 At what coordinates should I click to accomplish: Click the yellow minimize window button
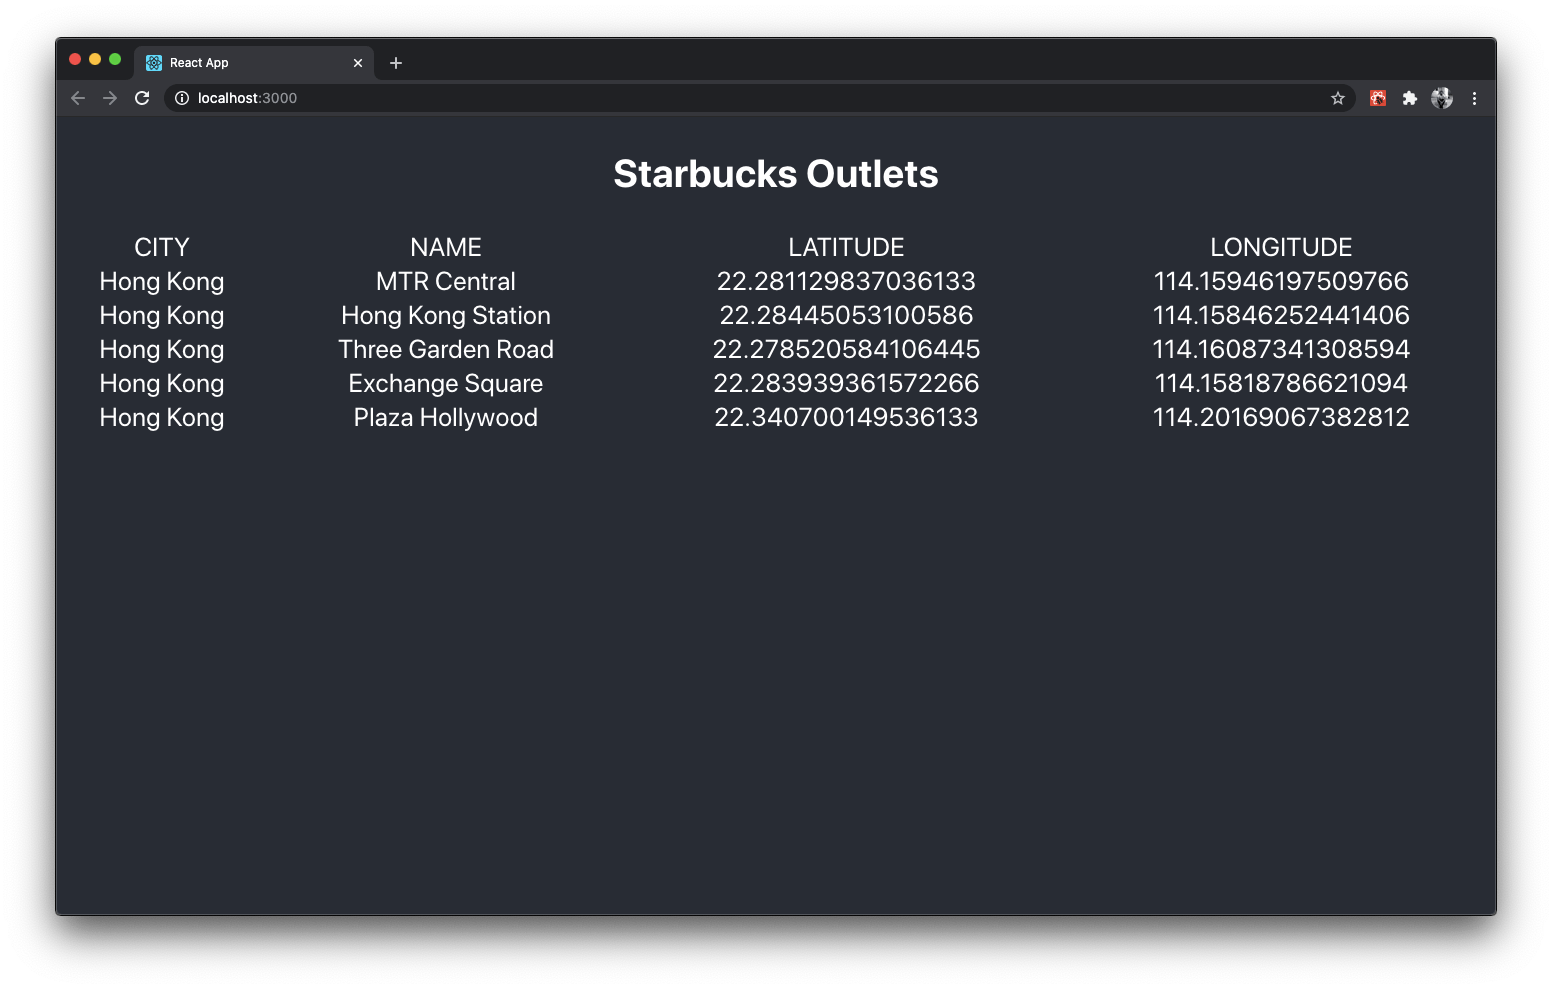click(95, 60)
